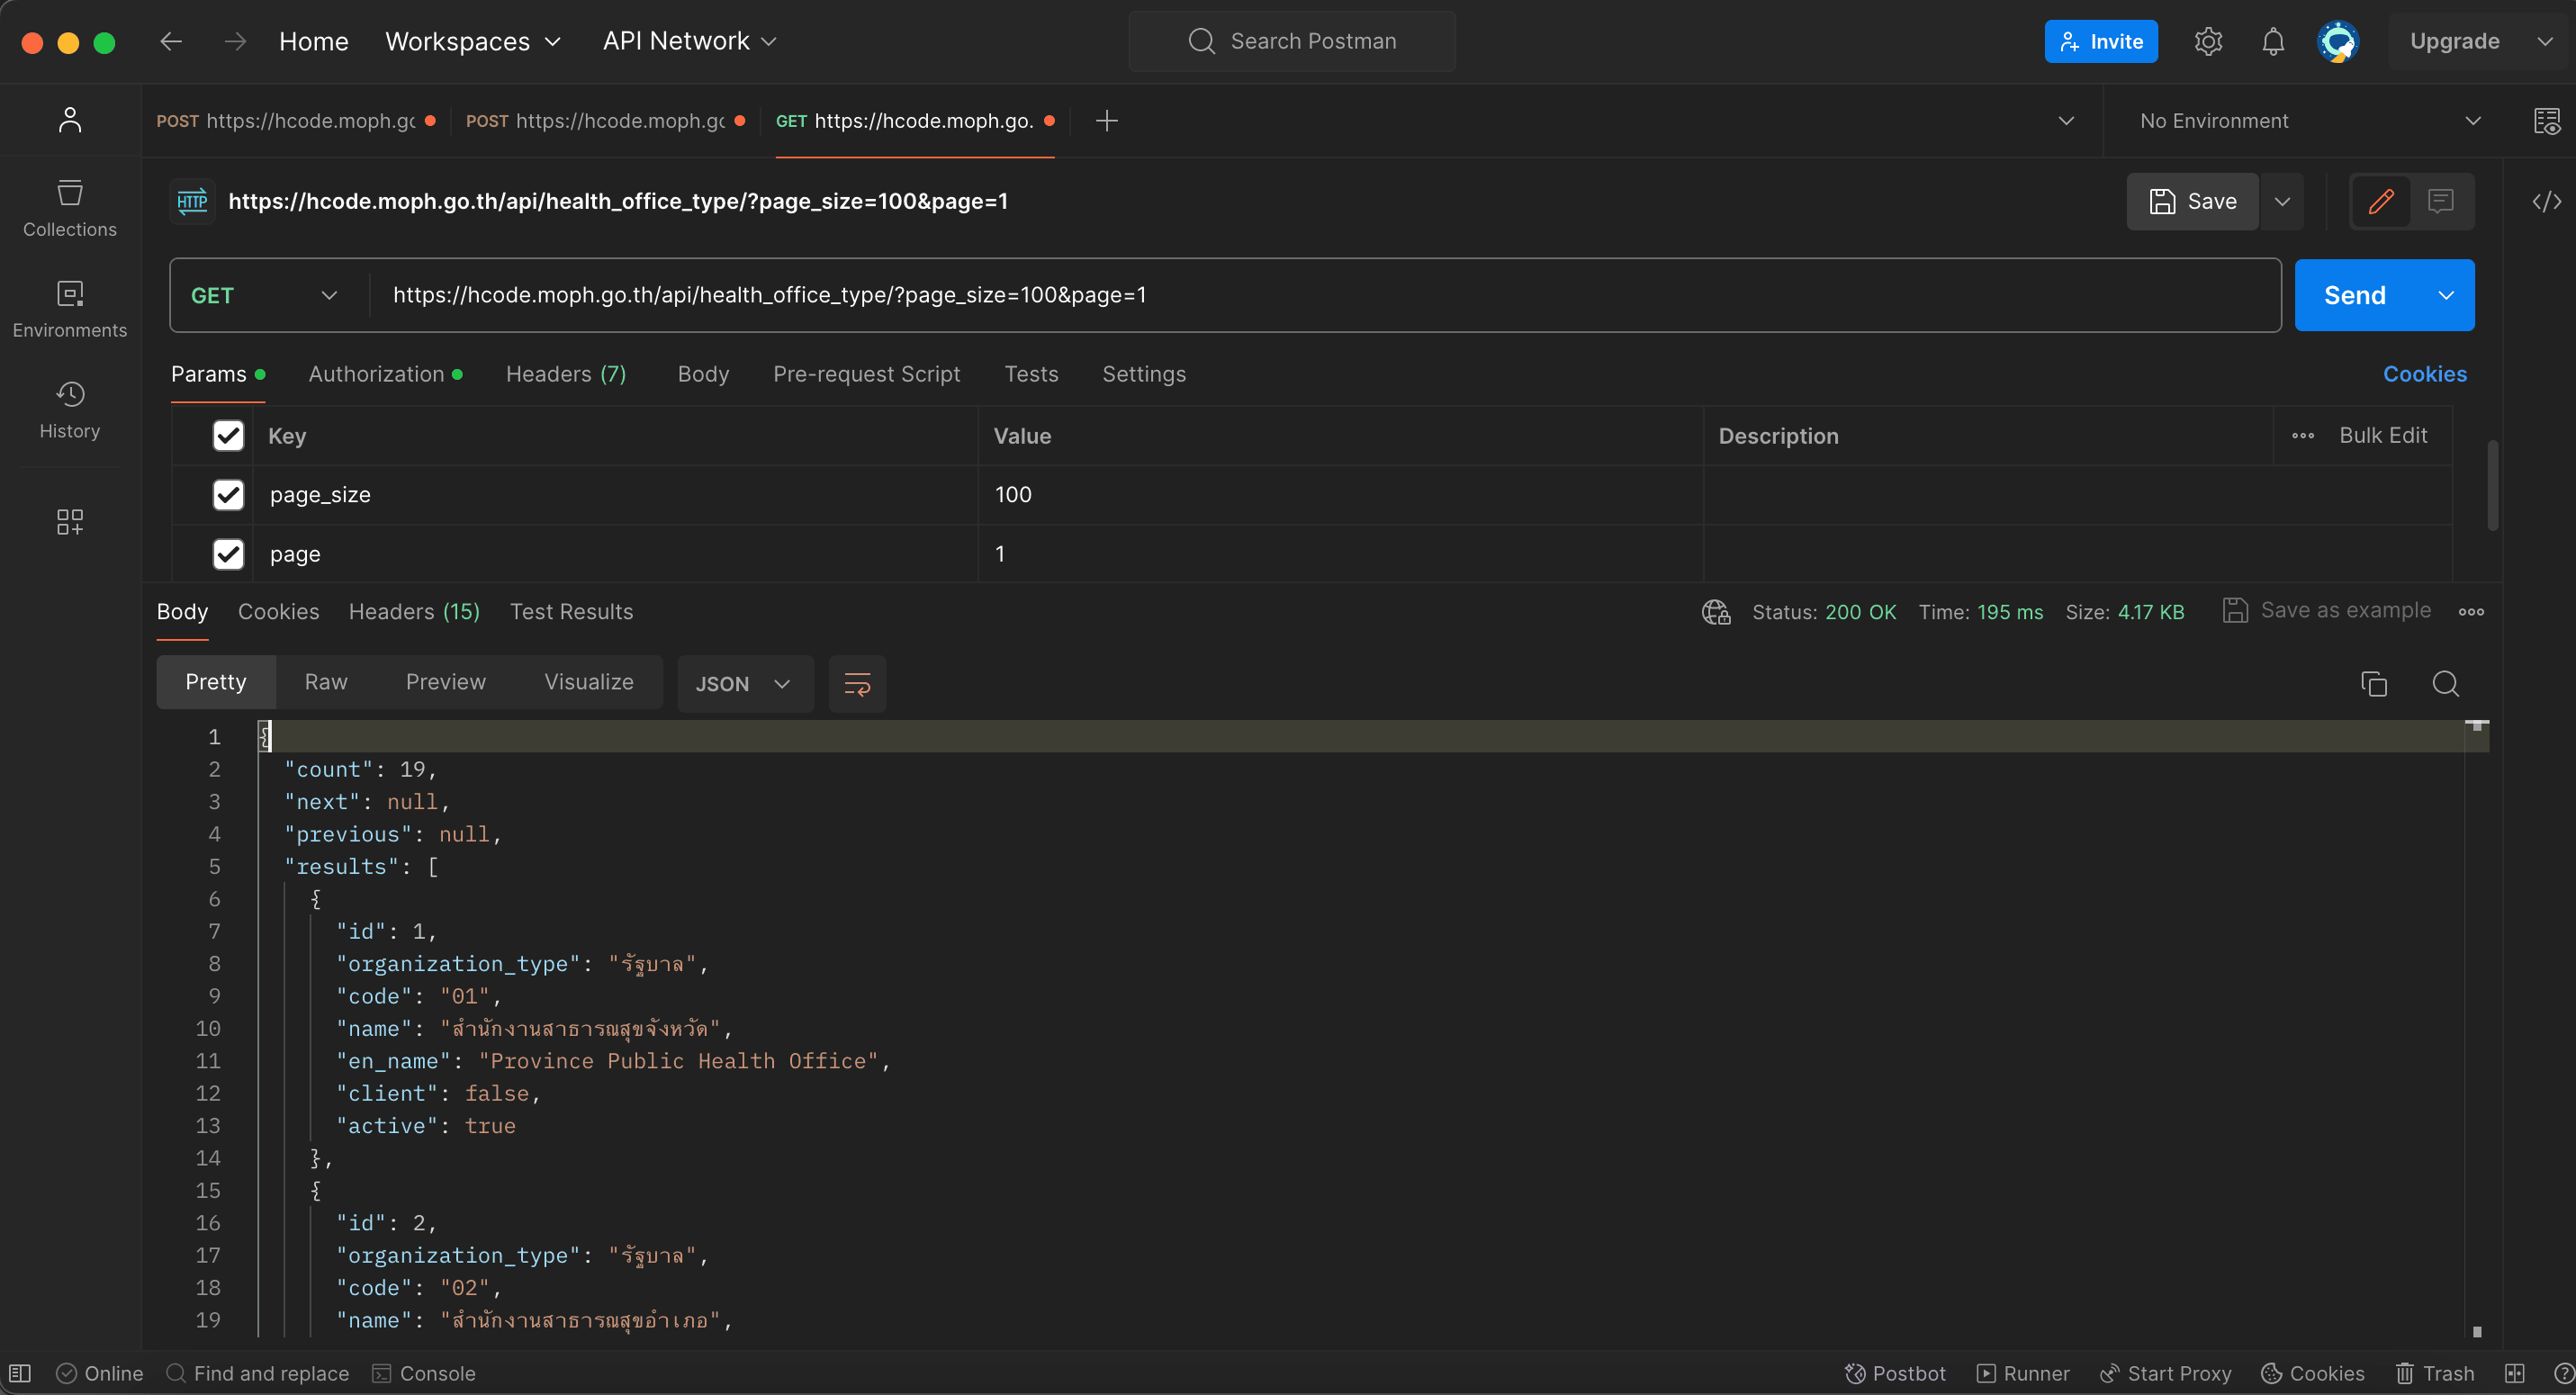
Task: Switch to the Authorization tab
Action: tap(376, 374)
